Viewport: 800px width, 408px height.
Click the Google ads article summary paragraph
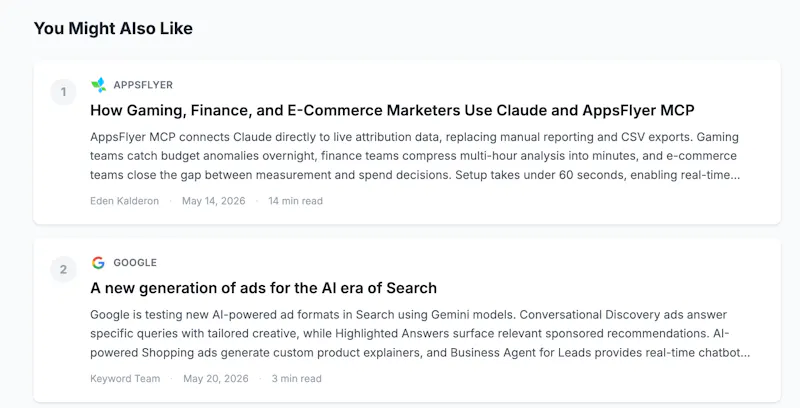pos(420,334)
